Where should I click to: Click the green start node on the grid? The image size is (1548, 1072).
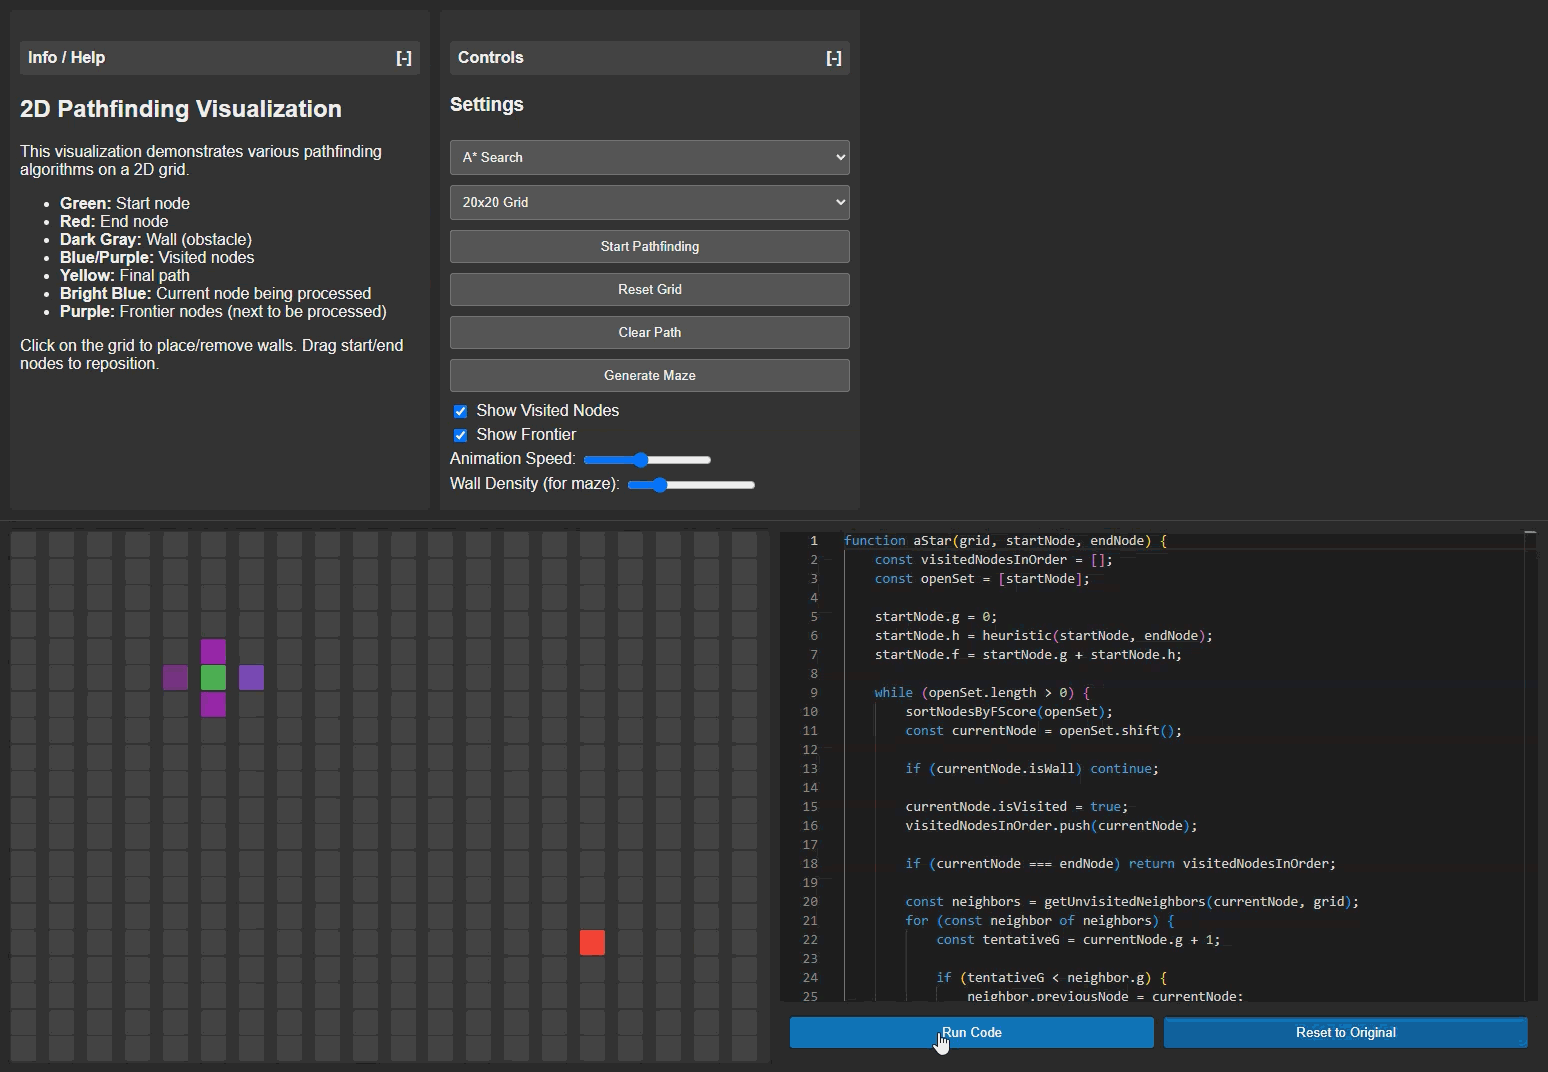coord(213,677)
